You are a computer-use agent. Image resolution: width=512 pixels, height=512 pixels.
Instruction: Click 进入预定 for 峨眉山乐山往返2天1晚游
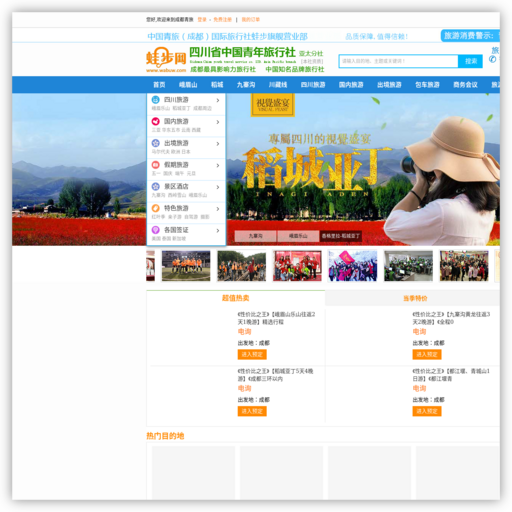click(x=252, y=354)
